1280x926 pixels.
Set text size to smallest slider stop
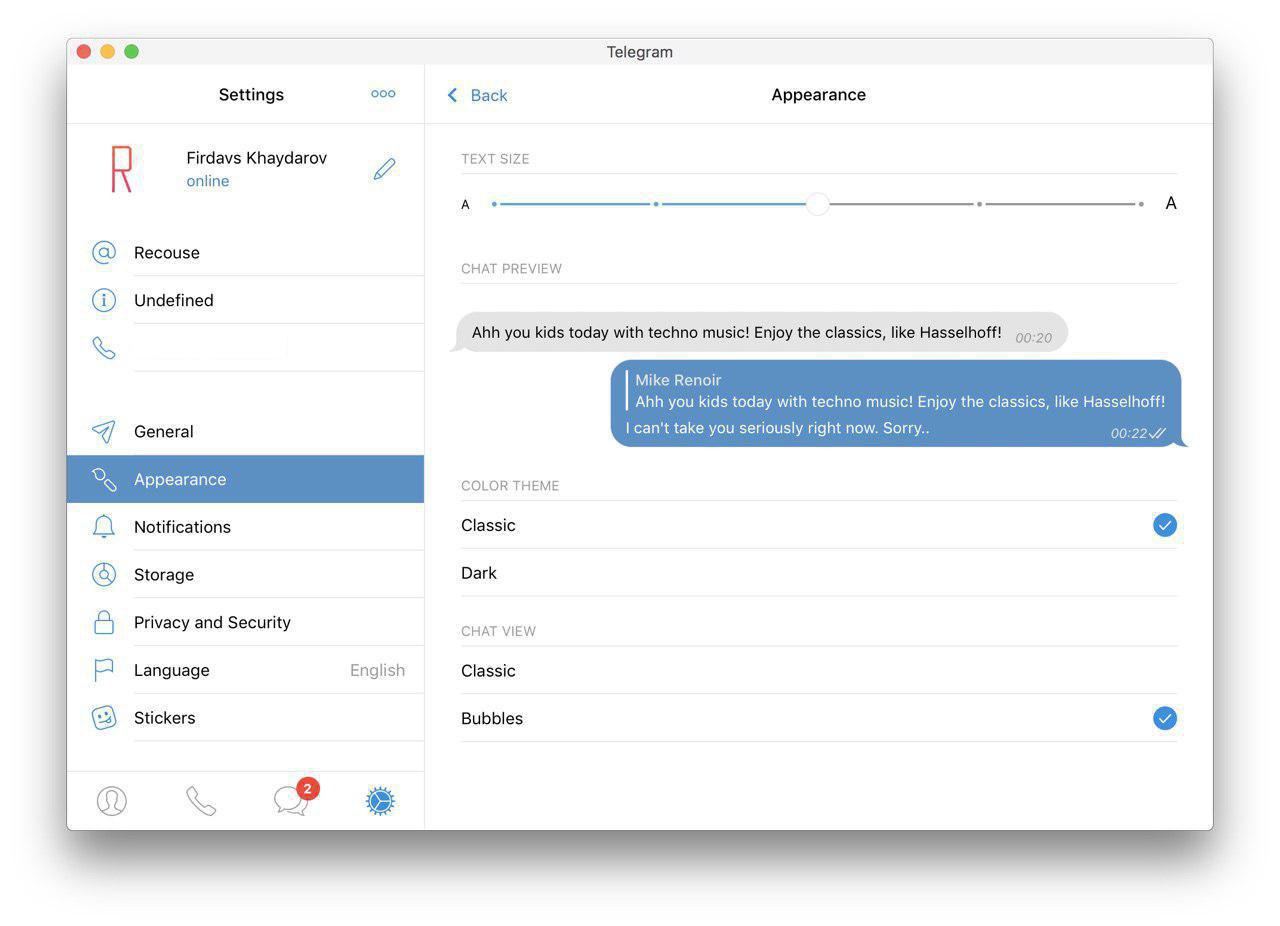494,204
